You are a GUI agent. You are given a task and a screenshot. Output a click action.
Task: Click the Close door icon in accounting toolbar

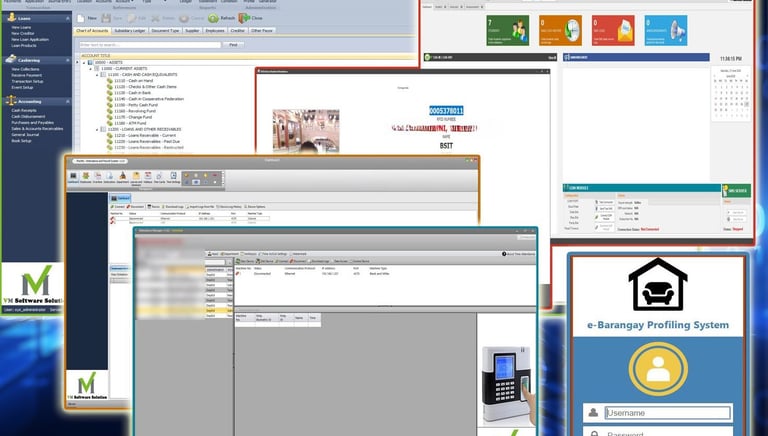click(x=244, y=18)
